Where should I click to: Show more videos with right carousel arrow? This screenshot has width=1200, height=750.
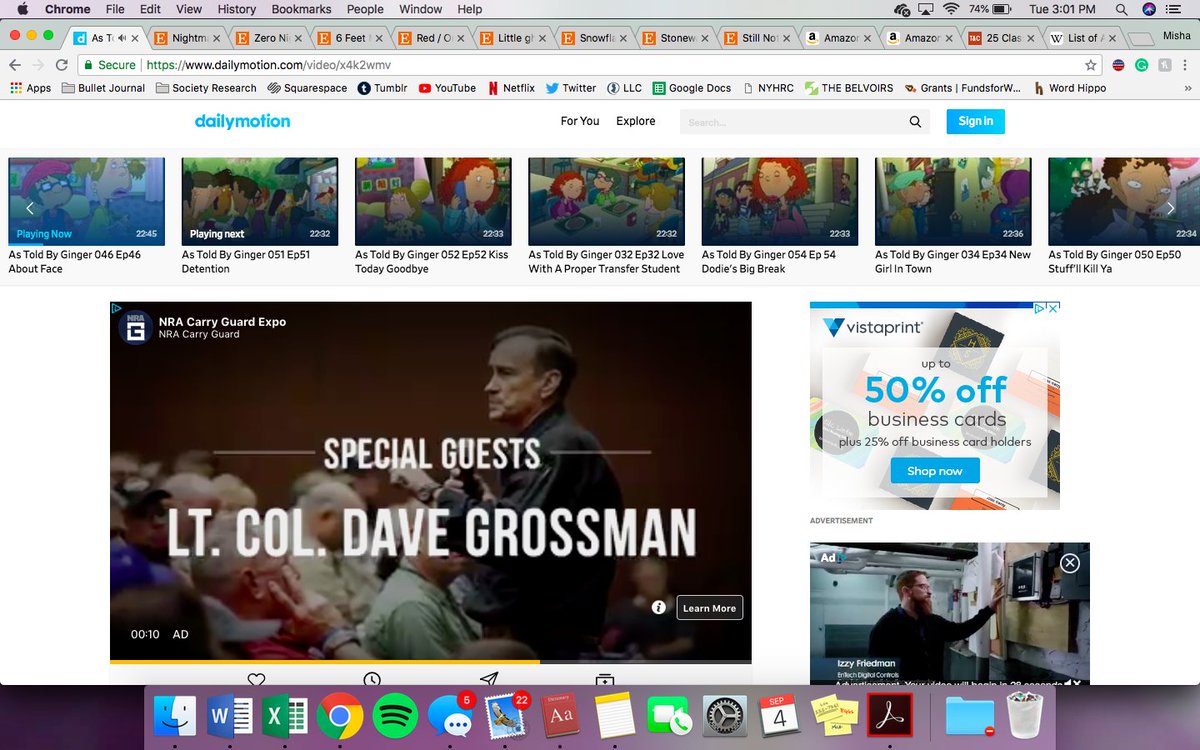(x=1171, y=208)
